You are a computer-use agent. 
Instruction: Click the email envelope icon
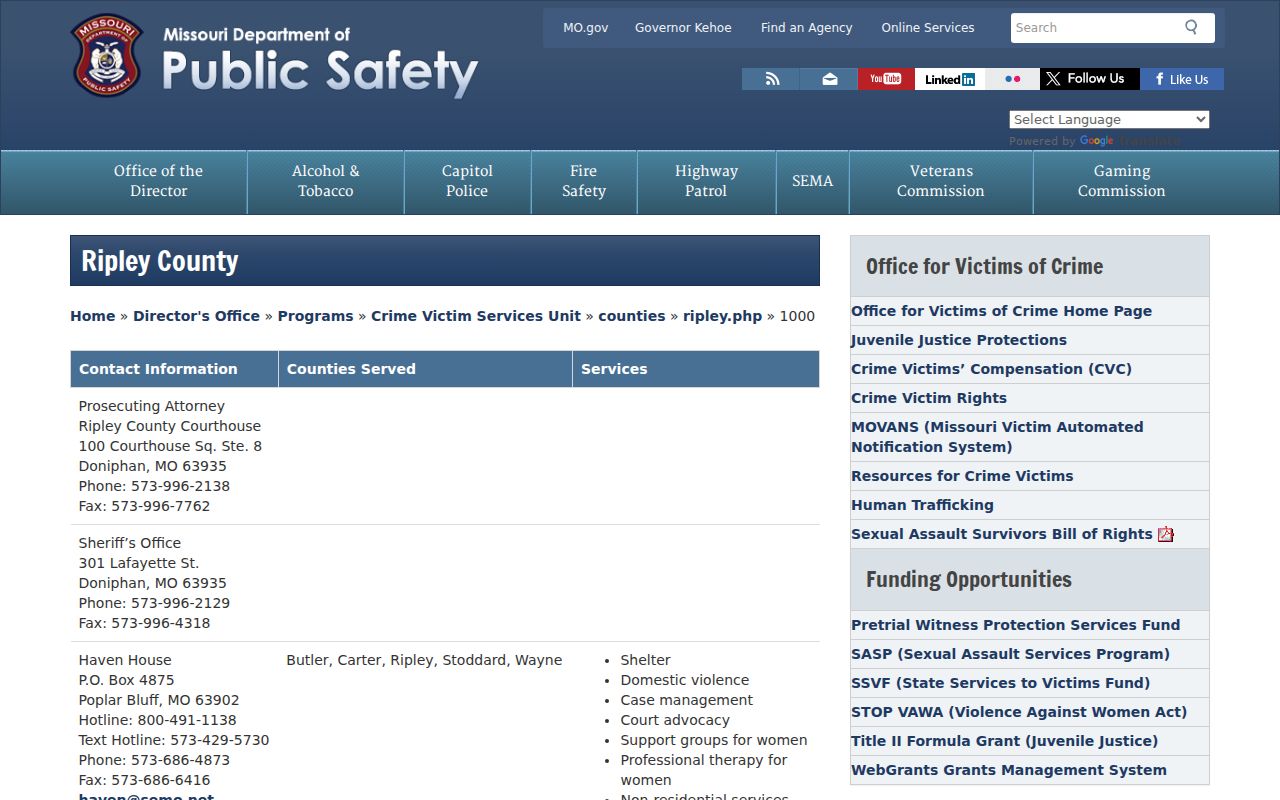(x=829, y=79)
